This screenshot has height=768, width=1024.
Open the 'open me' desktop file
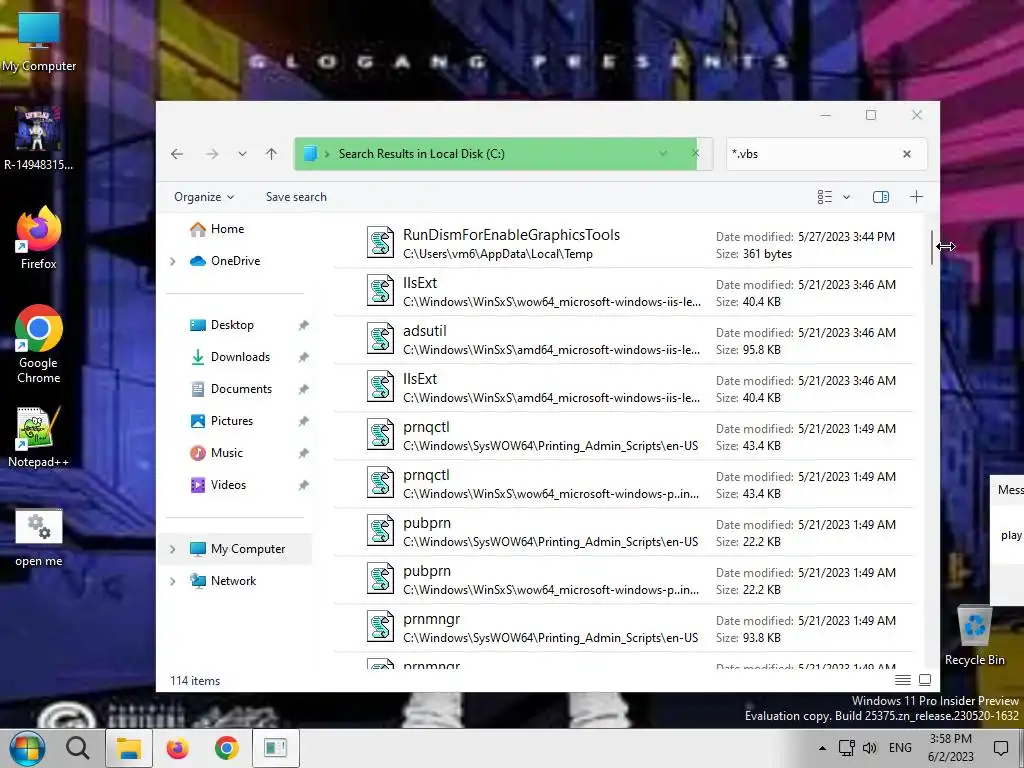(39, 538)
